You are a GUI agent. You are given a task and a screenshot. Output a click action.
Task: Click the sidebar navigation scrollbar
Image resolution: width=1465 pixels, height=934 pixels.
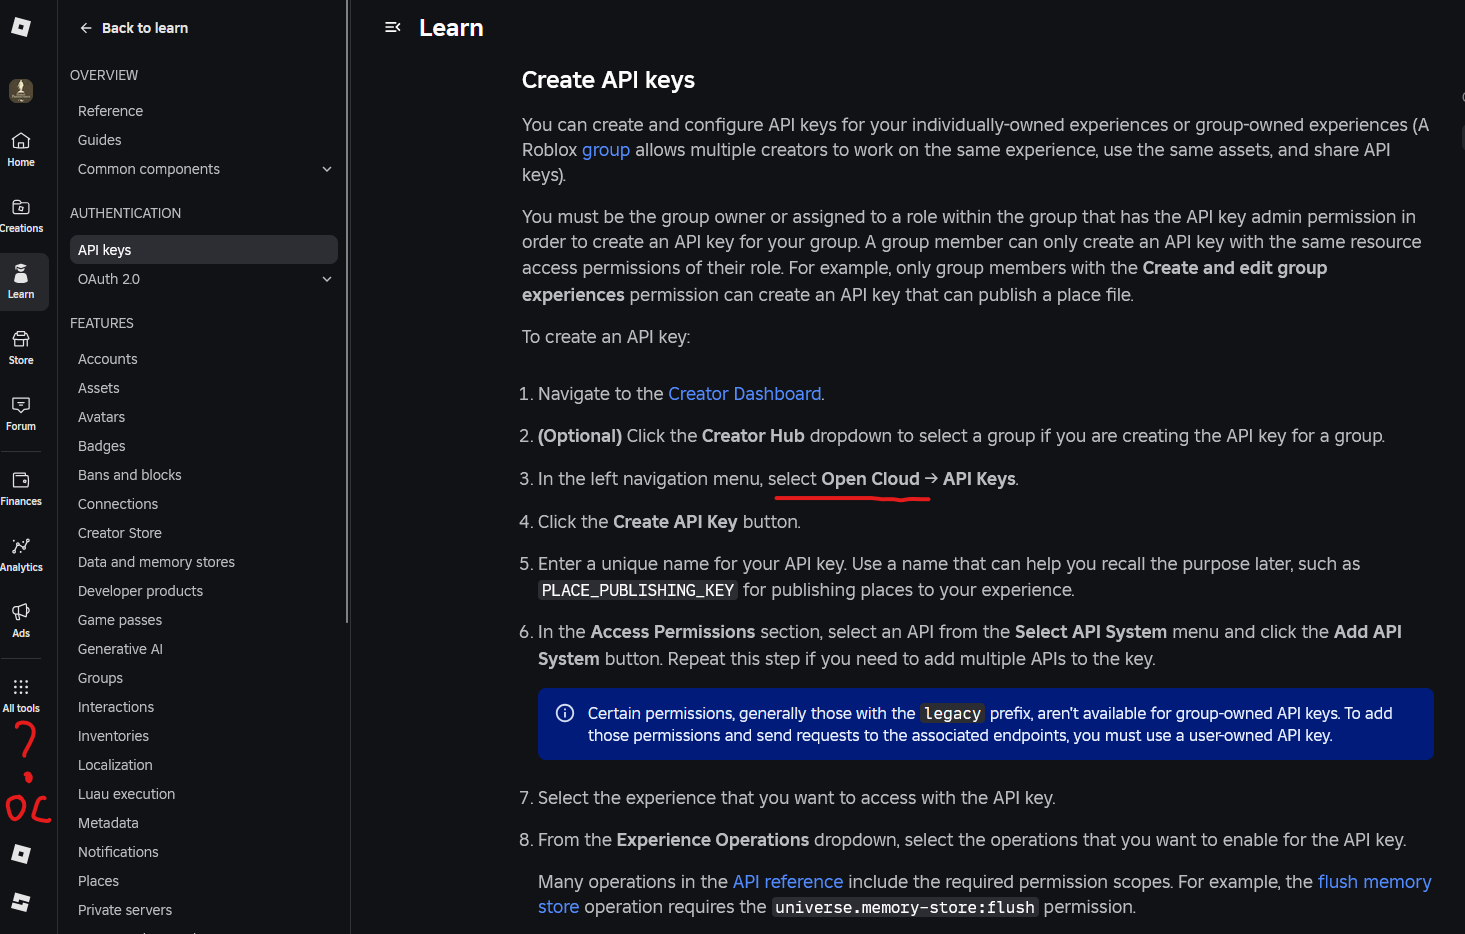pyautogui.click(x=347, y=310)
